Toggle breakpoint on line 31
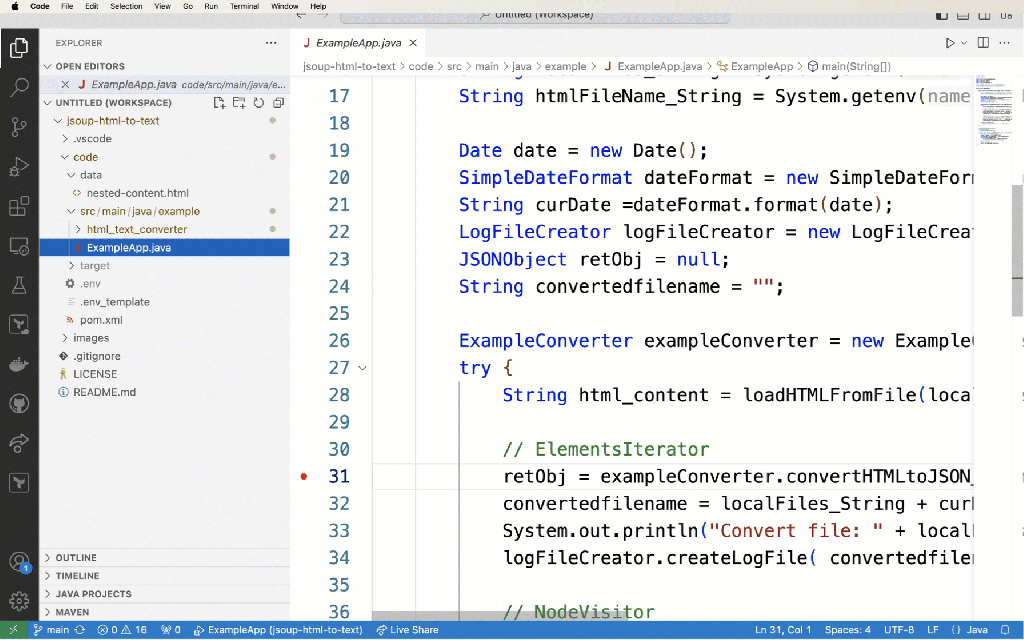The width and height of the screenshot is (1024, 640). click(x=305, y=477)
